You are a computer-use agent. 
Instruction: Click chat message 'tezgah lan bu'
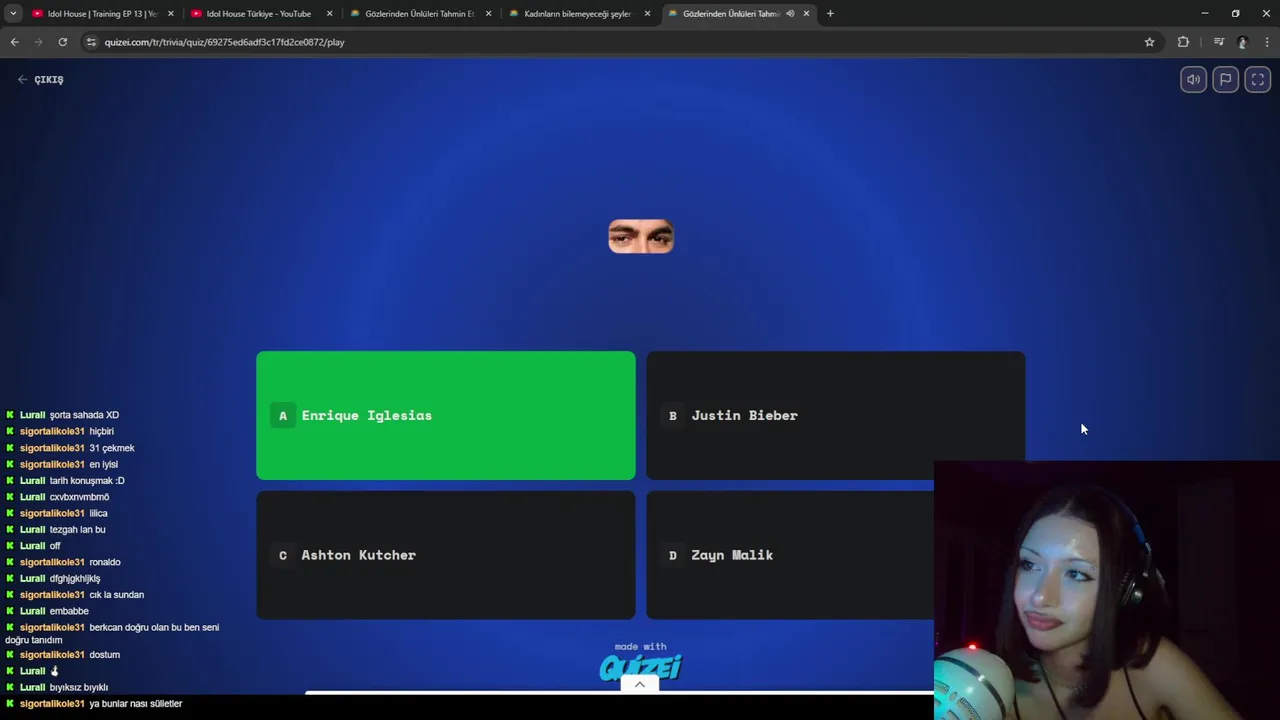[x=77, y=530]
